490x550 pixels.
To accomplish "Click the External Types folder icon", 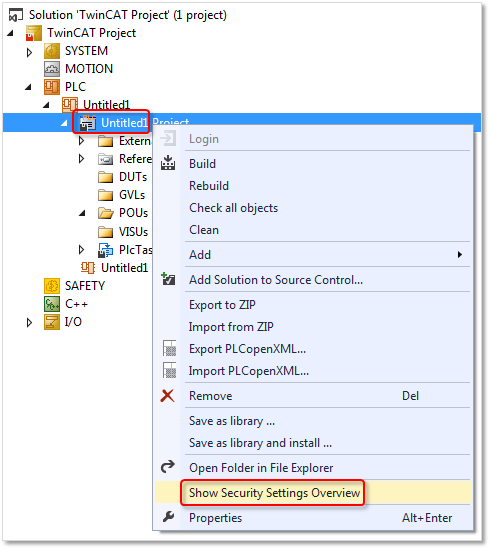I will (106, 141).
